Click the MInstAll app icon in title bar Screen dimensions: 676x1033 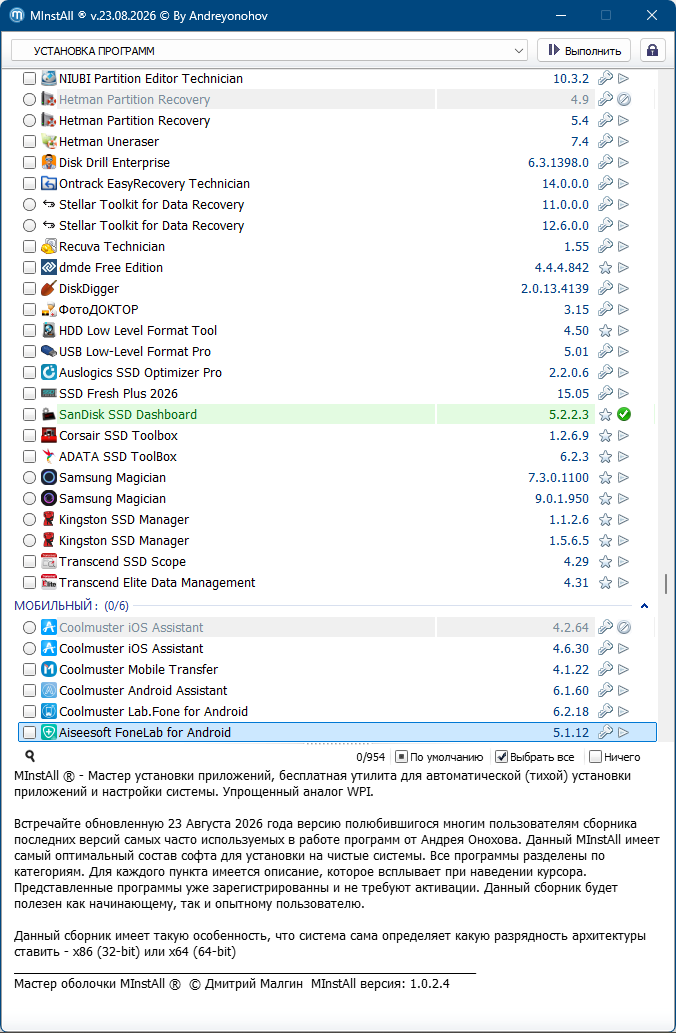click(x=17, y=15)
